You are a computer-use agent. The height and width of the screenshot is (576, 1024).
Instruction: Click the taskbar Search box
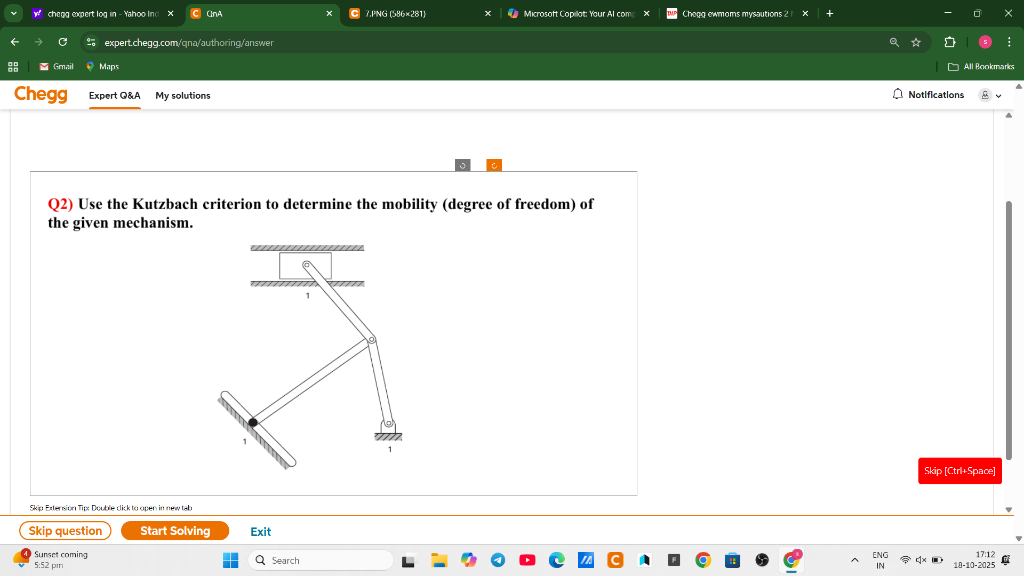pos(321,560)
